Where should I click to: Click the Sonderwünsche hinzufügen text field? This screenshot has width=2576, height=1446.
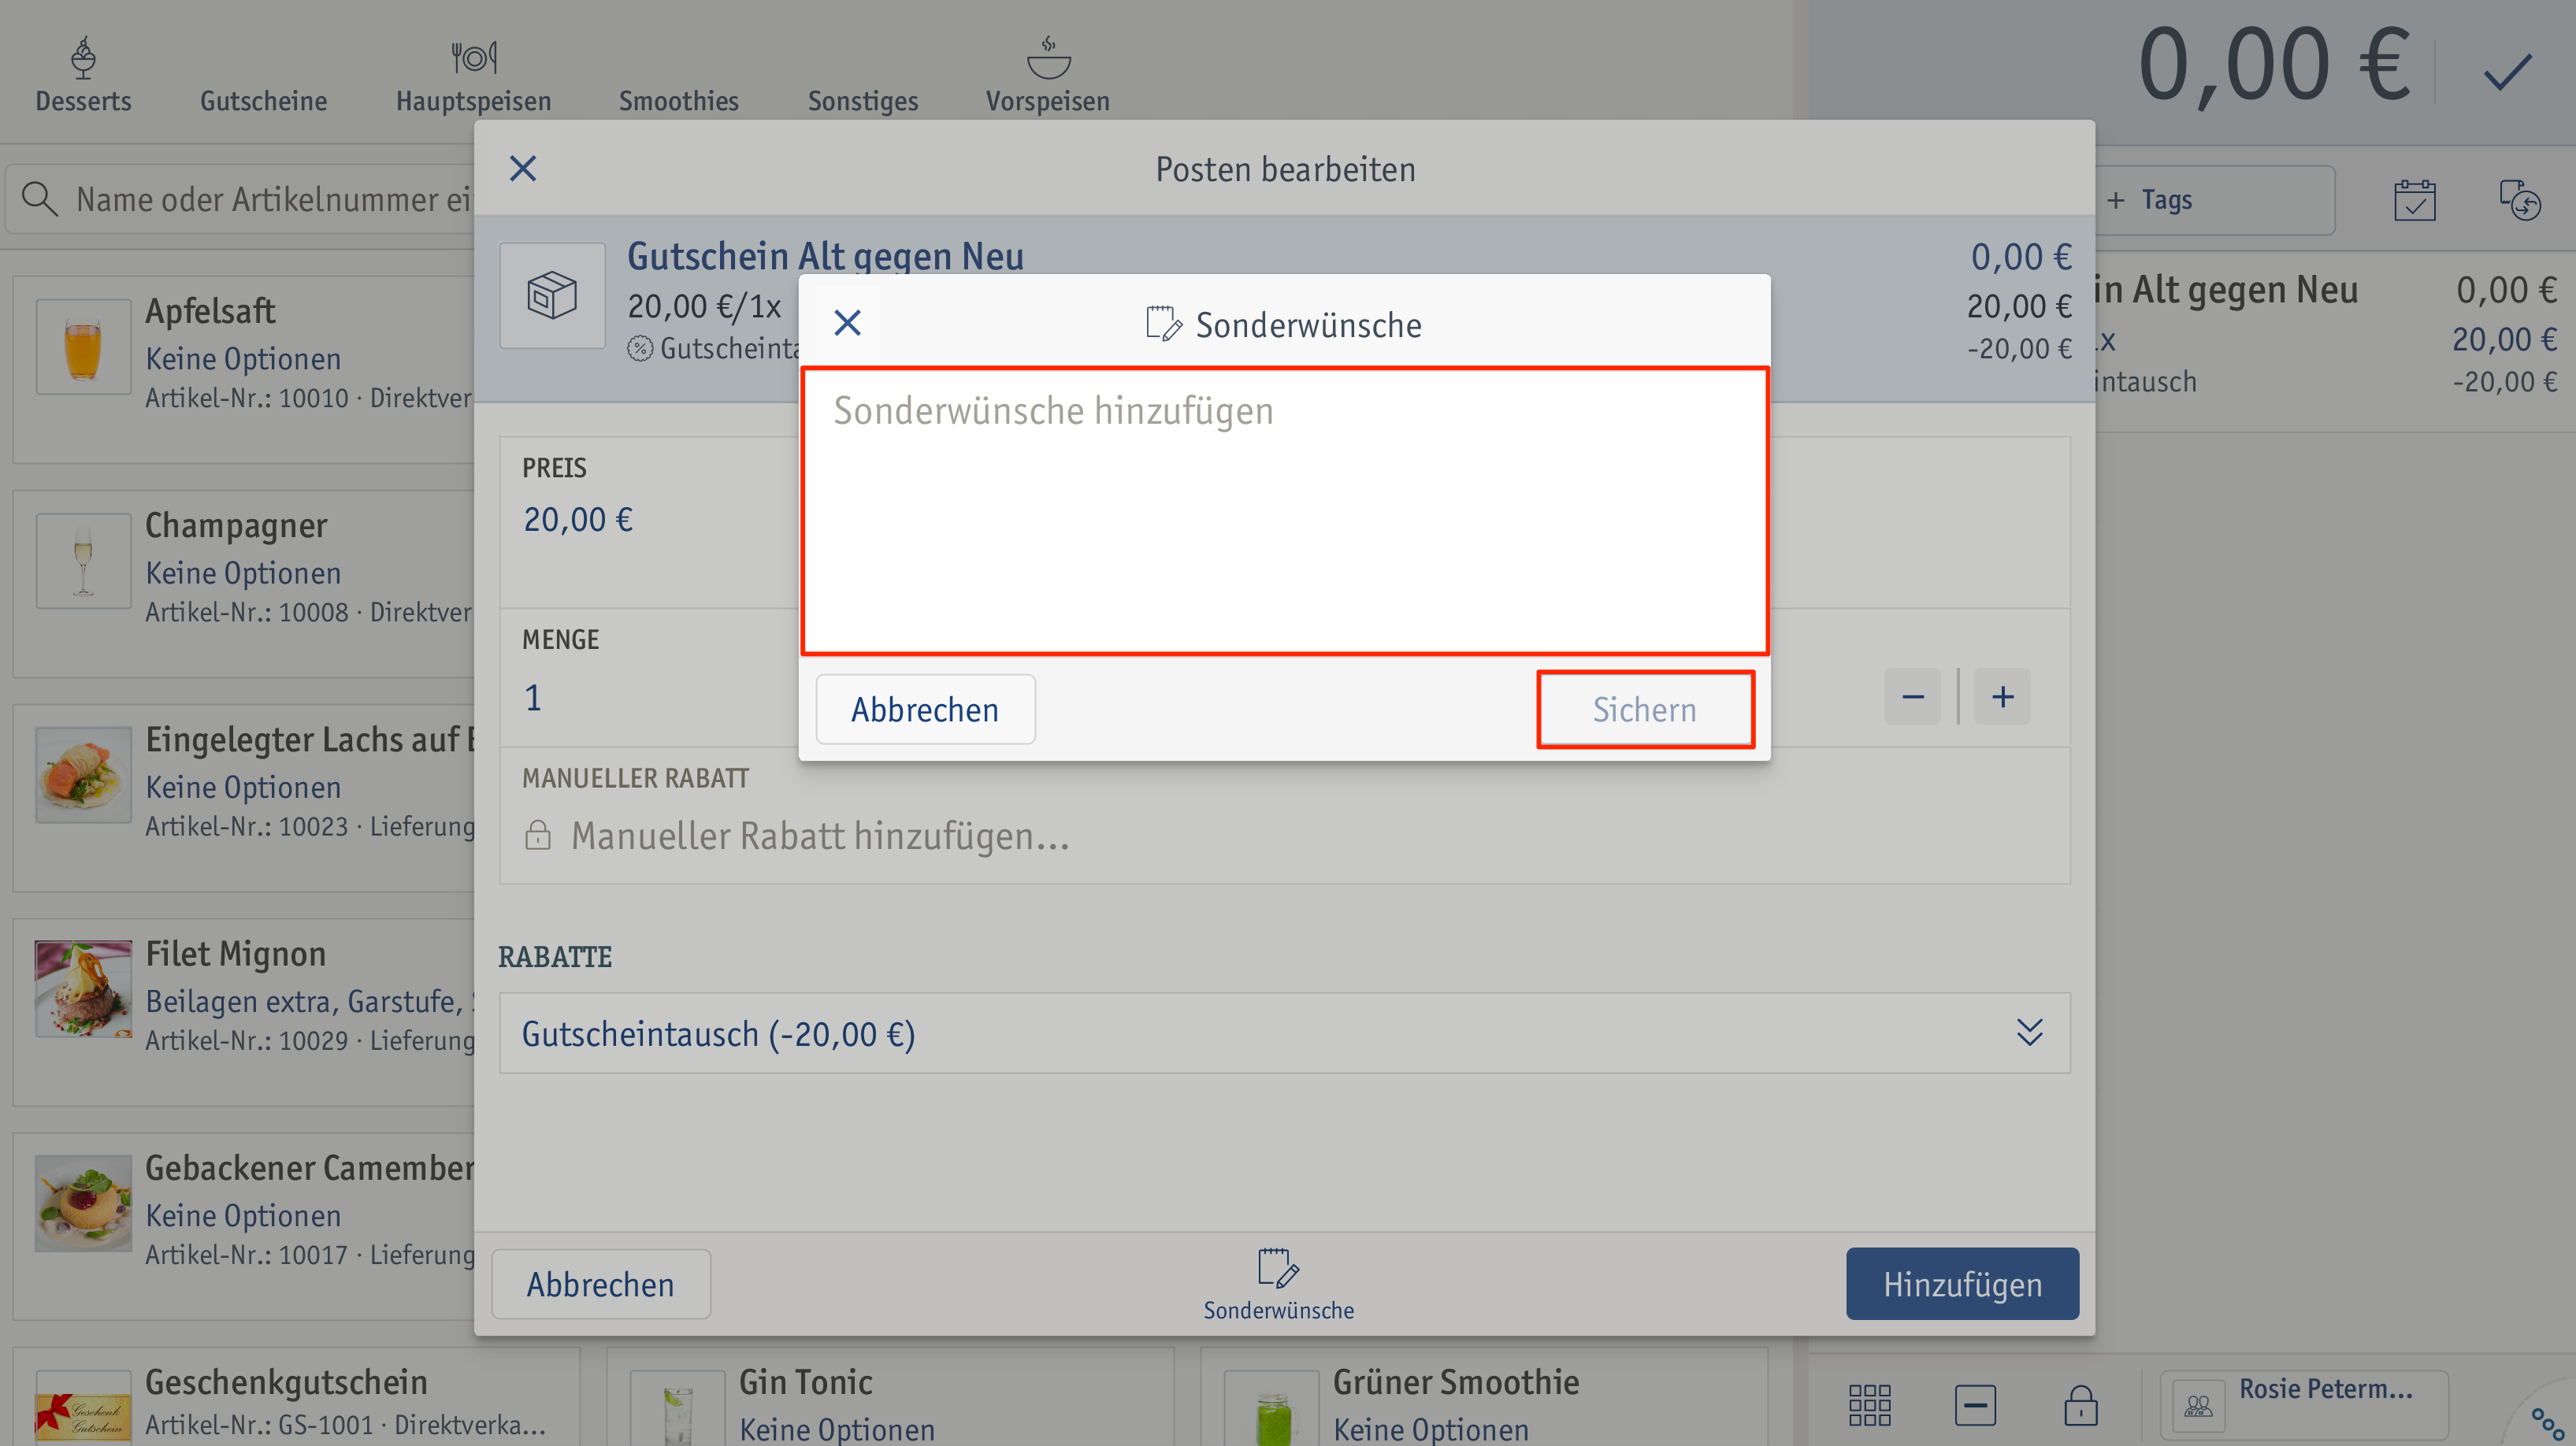[x=1285, y=511]
